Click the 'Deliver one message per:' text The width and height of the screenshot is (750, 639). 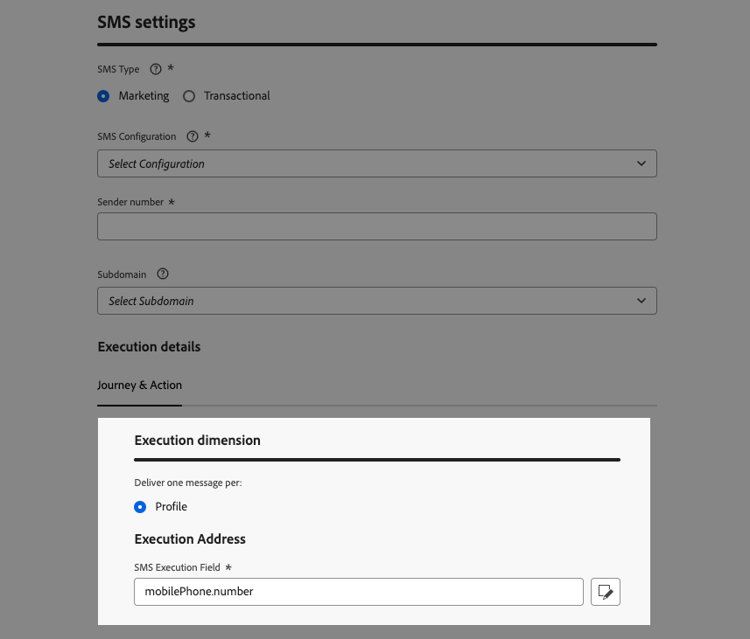tap(188, 482)
